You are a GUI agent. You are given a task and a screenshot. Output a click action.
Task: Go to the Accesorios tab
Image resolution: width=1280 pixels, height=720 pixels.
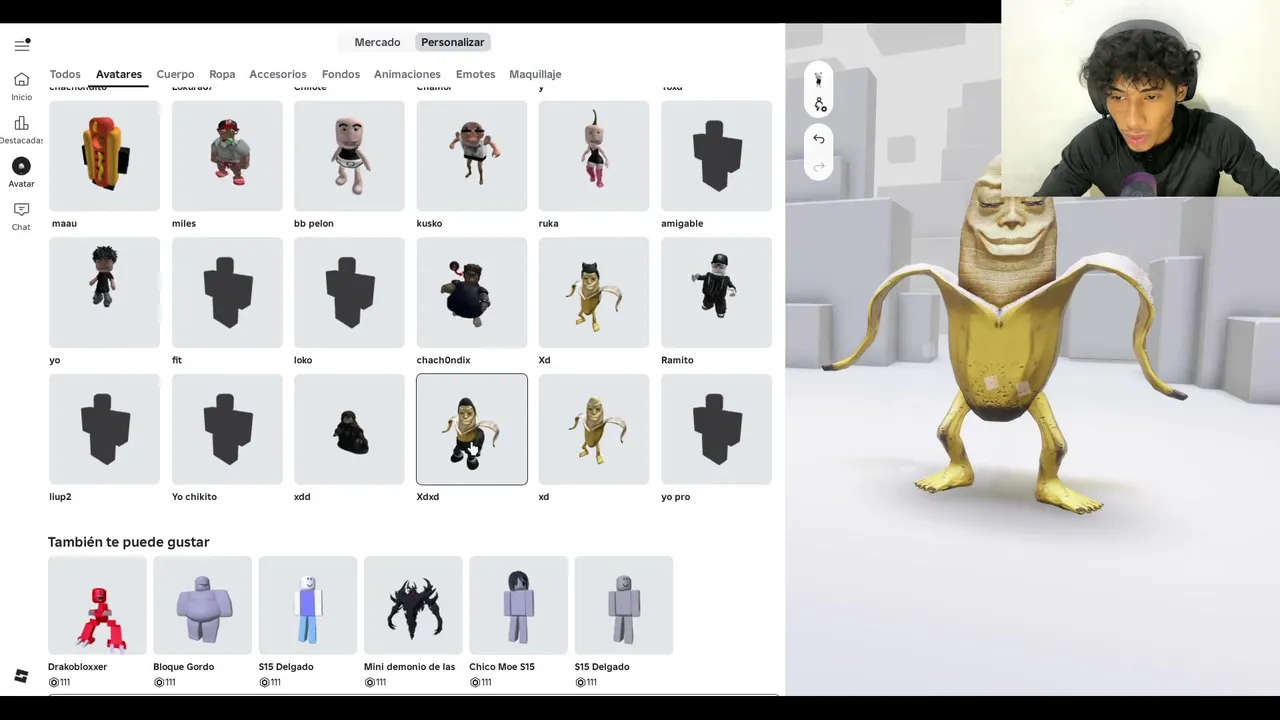278,74
